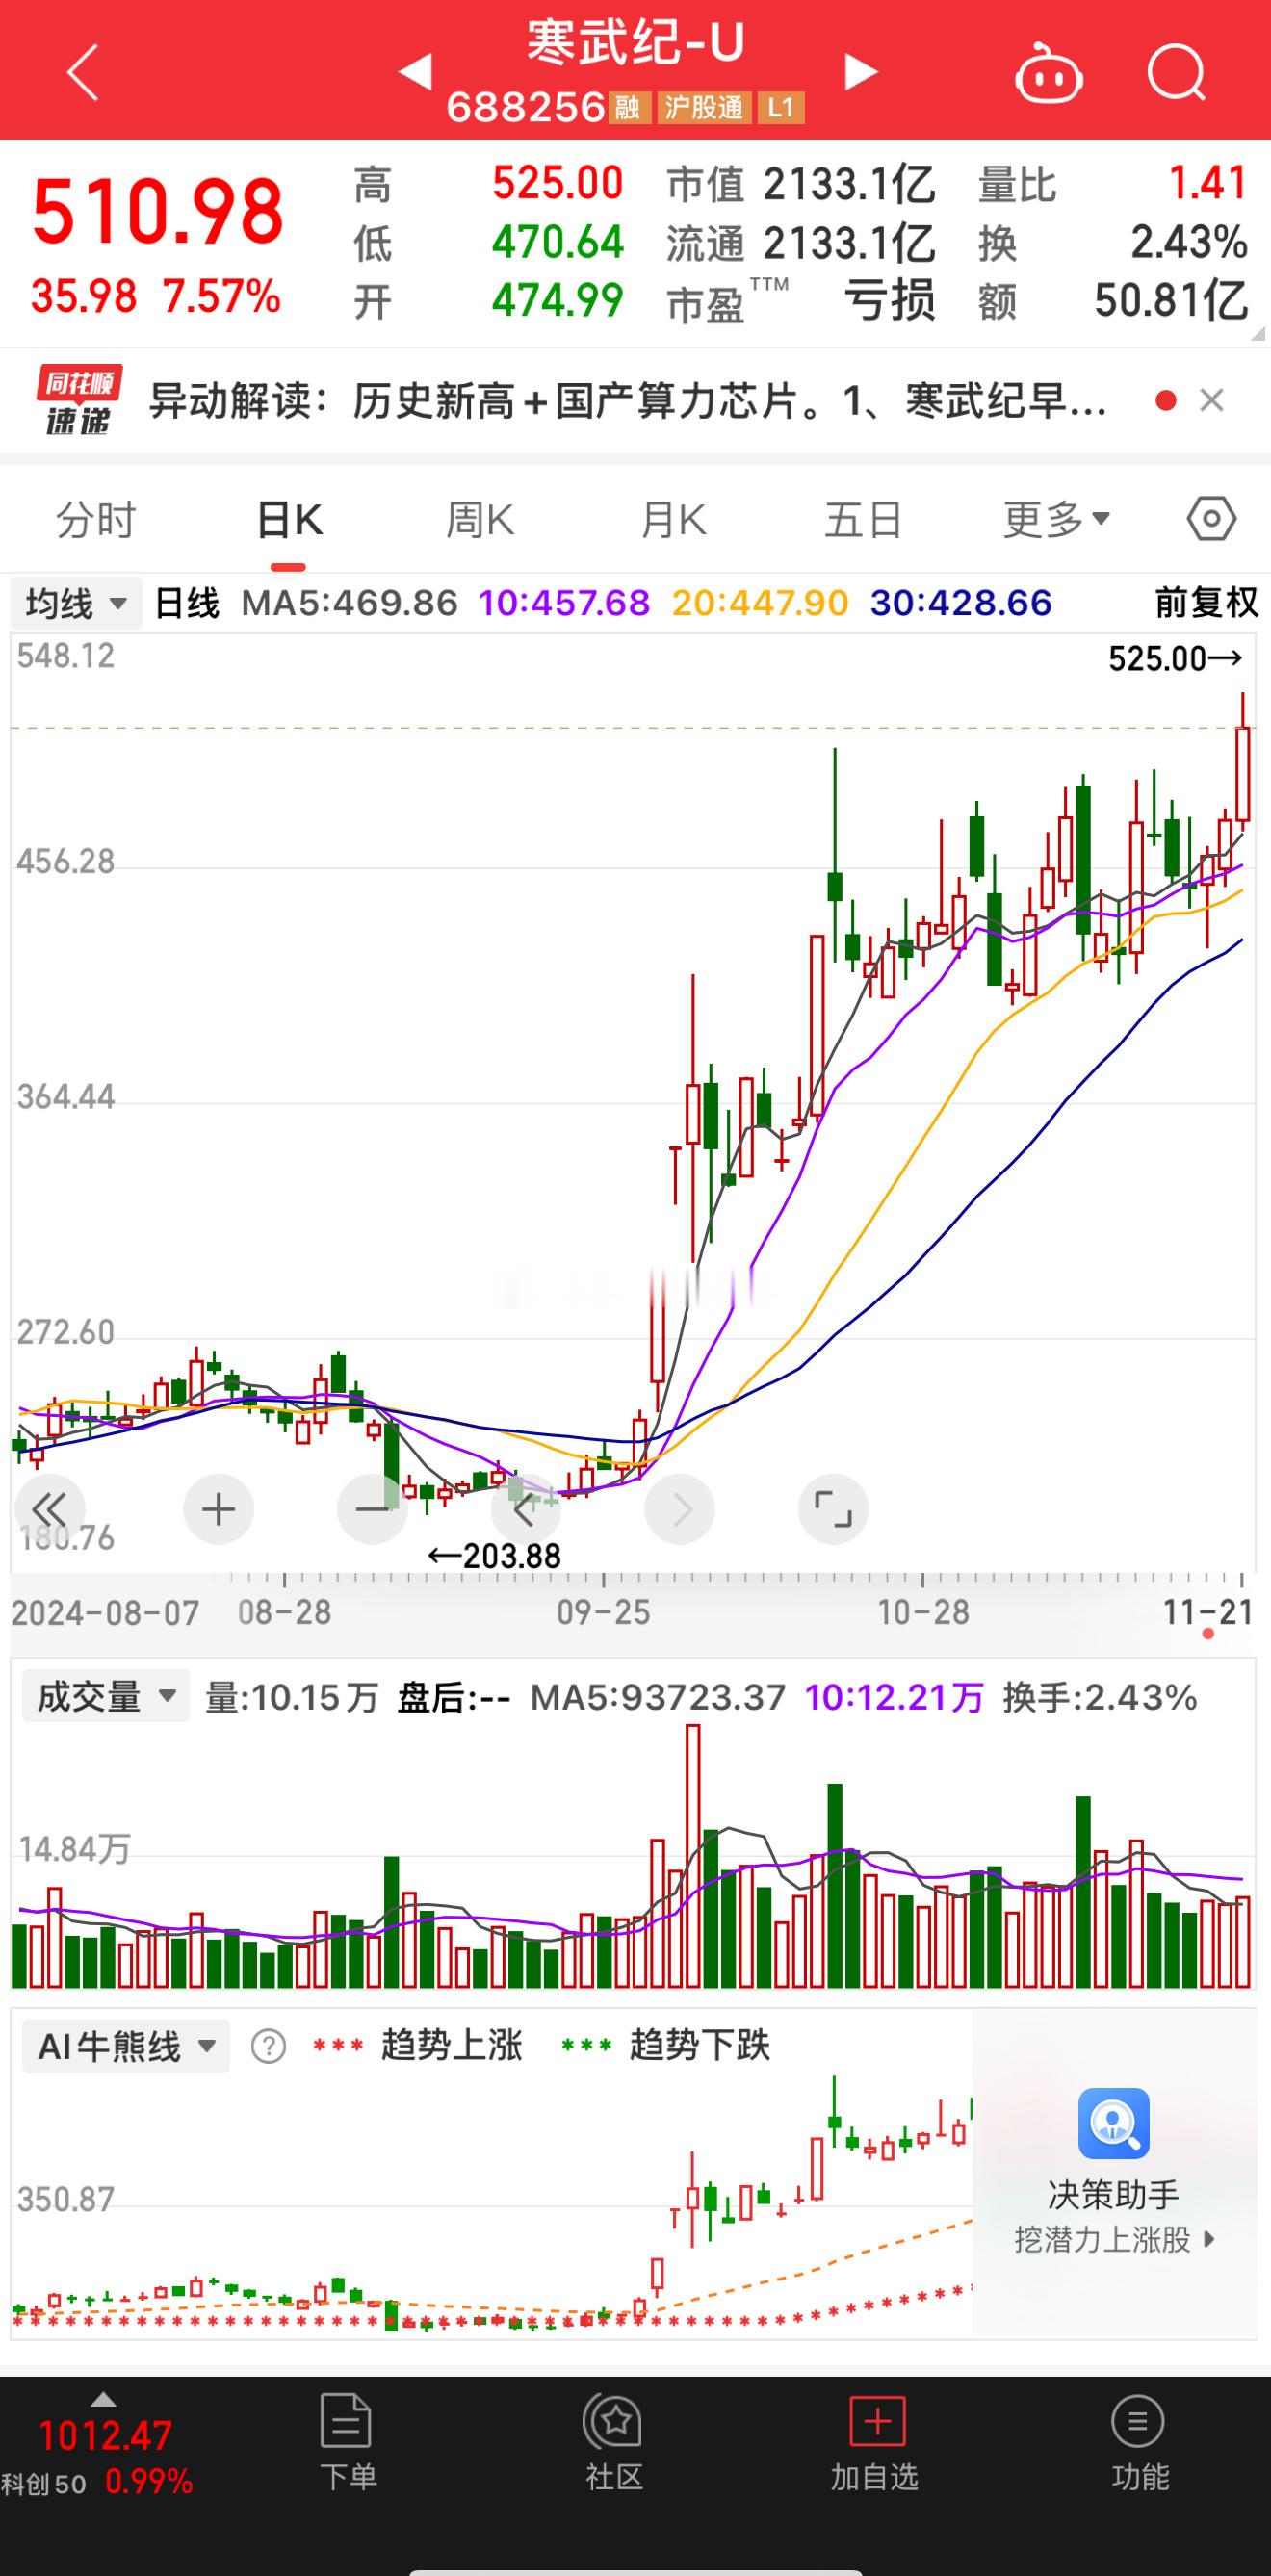Image resolution: width=1271 pixels, height=2576 pixels.
Task: Zoom out chart with minus button
Action: pos(372,1509)
